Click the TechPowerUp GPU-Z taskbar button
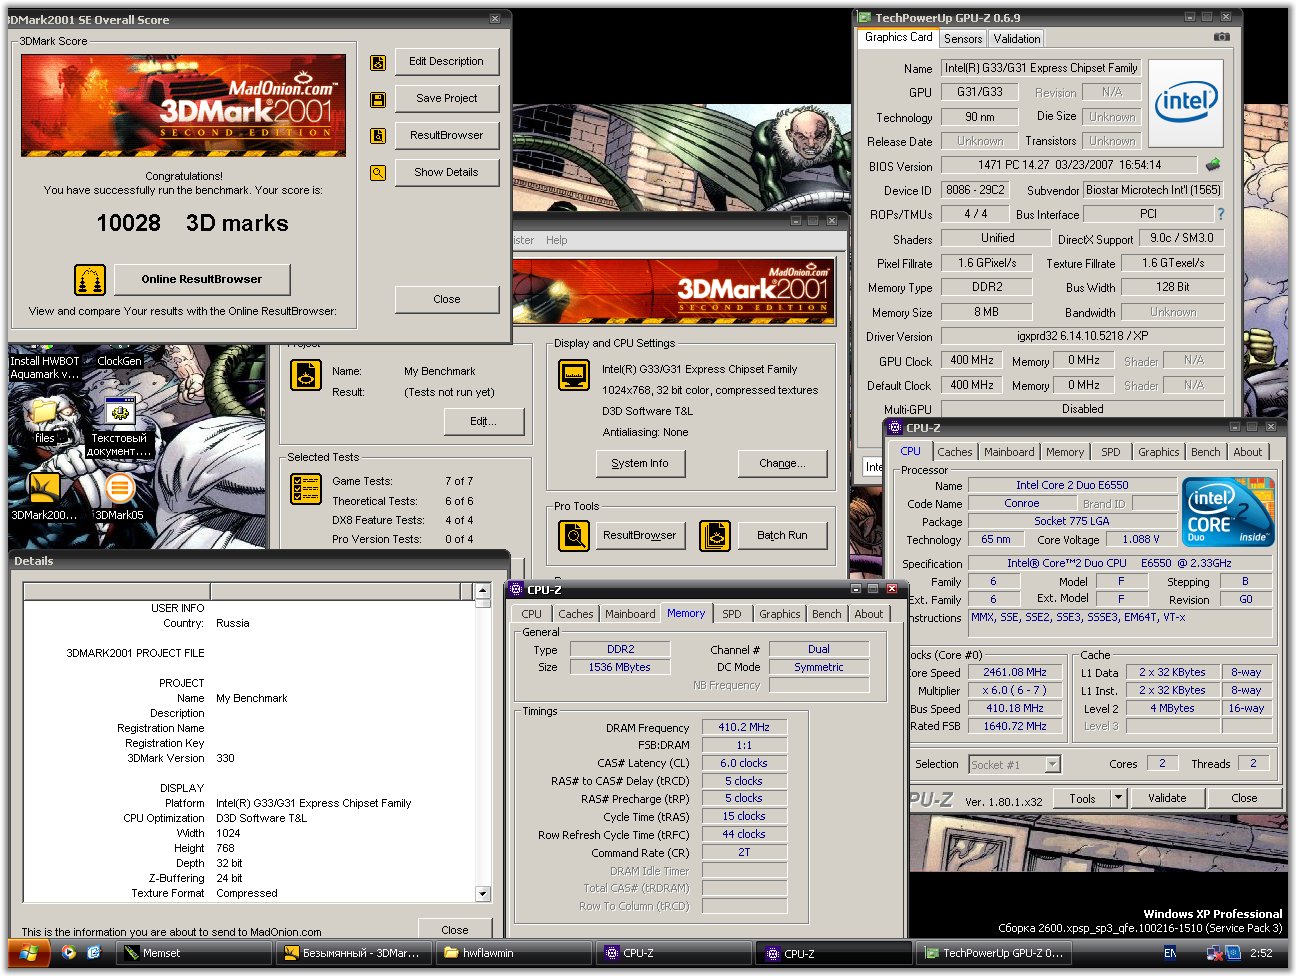Image resolution: width=1296 pixels, height=976 pixels. click(x=994, y=953)
